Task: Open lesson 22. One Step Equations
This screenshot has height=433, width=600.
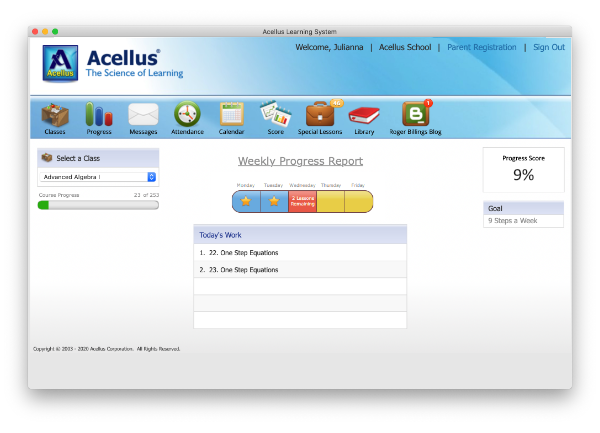Action: (x=300, y=252)
